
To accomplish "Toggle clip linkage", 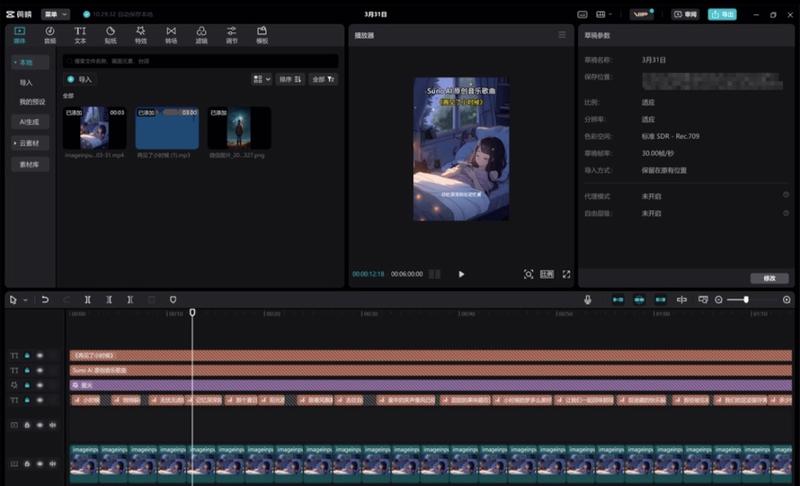I will (x=660, y=300).
